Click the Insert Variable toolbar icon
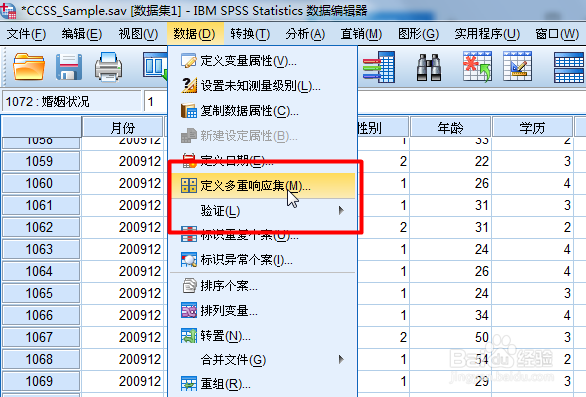Viewport: 586px width, 397px height. point(518,67)
